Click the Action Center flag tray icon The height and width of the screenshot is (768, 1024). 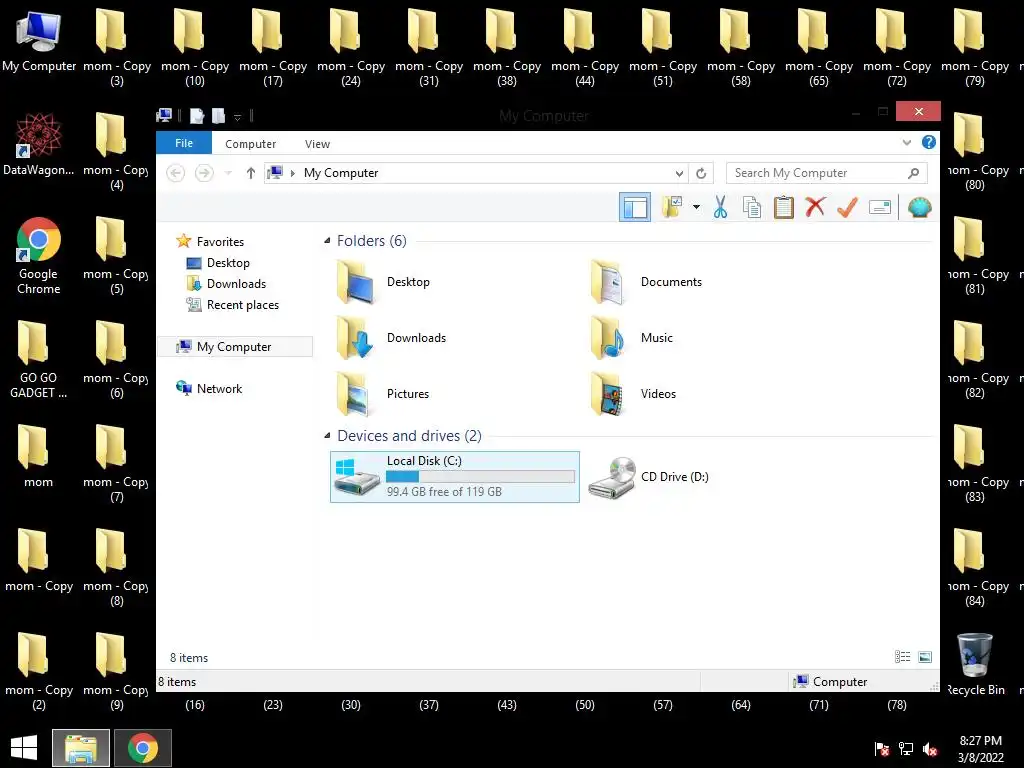882,749
